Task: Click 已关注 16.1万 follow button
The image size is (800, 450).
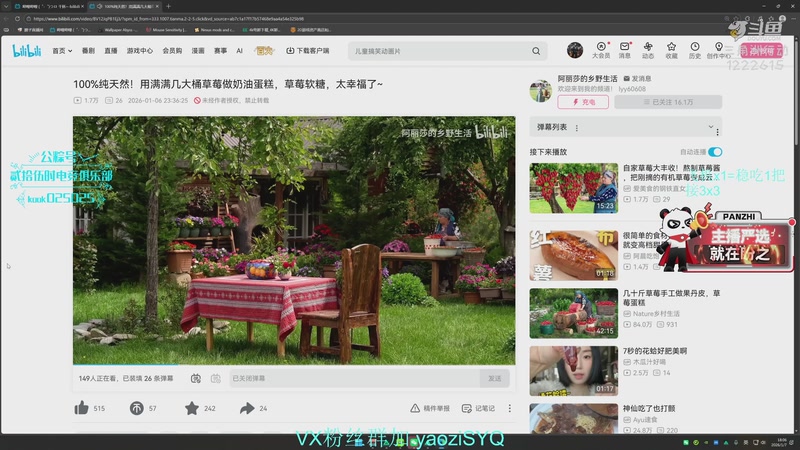Action: tap(668, 102)
